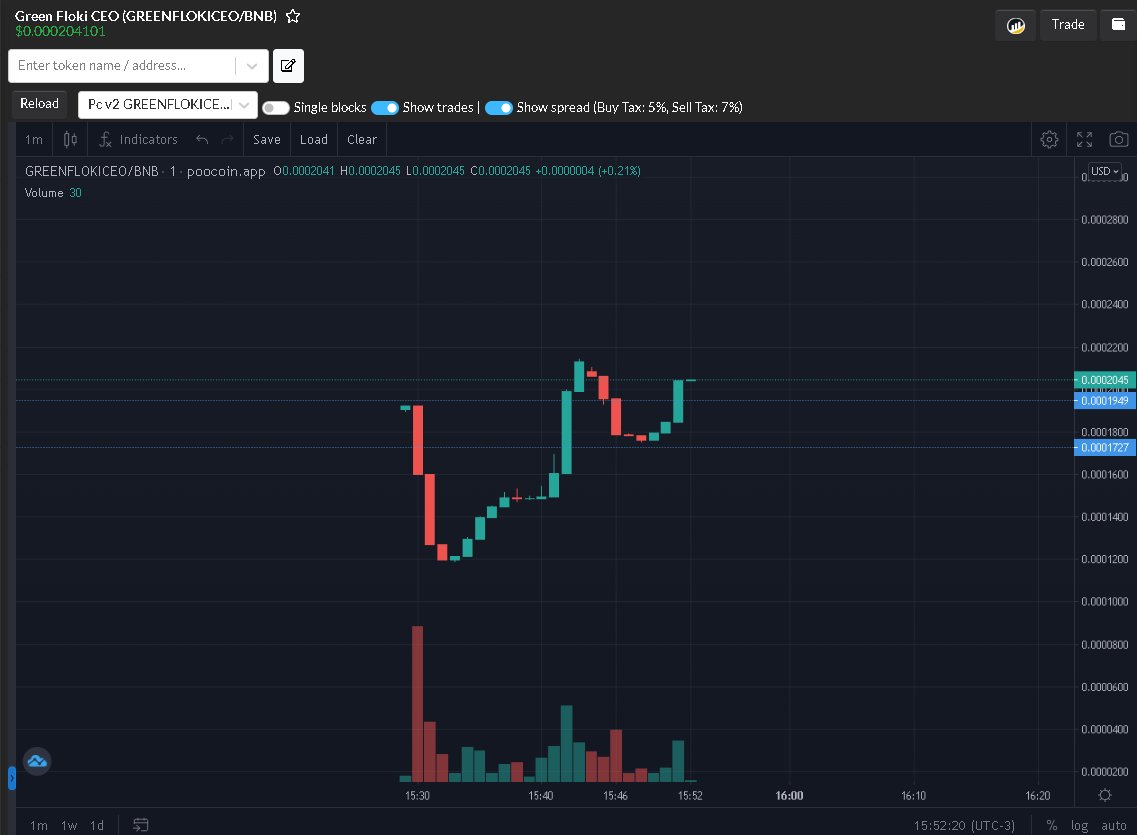The height and width of the screenshot is (835, 1137).
Task: Select 1d range at bottom bar
Action: [97, 826]
